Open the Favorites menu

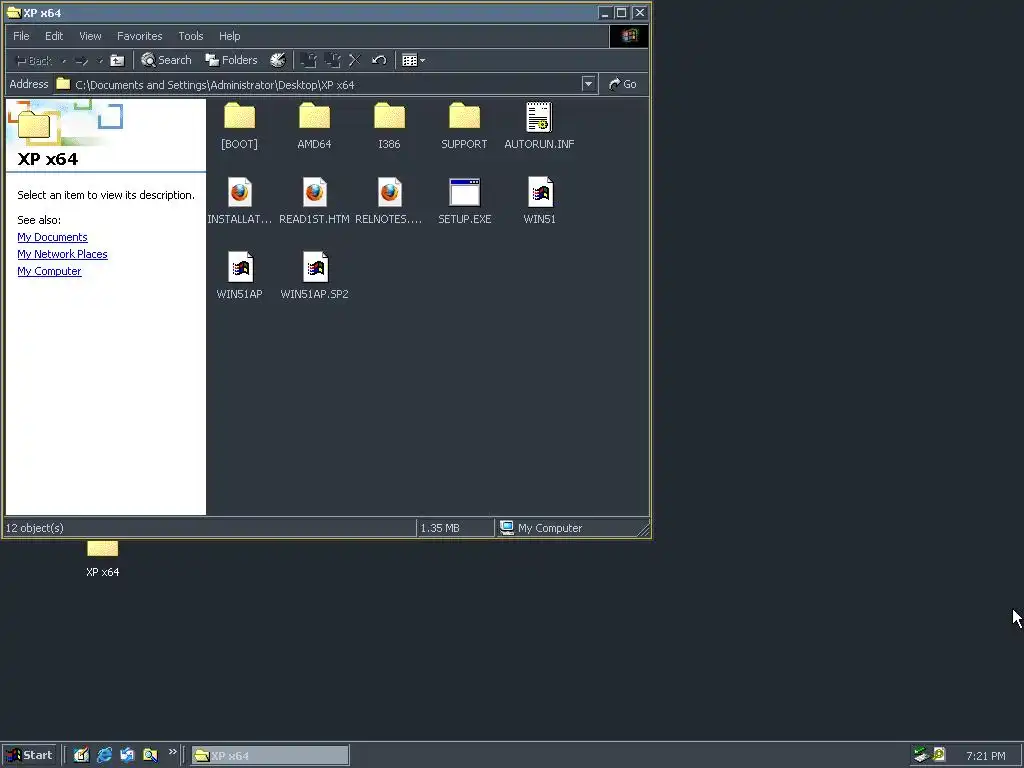click(x=140, y=36)
